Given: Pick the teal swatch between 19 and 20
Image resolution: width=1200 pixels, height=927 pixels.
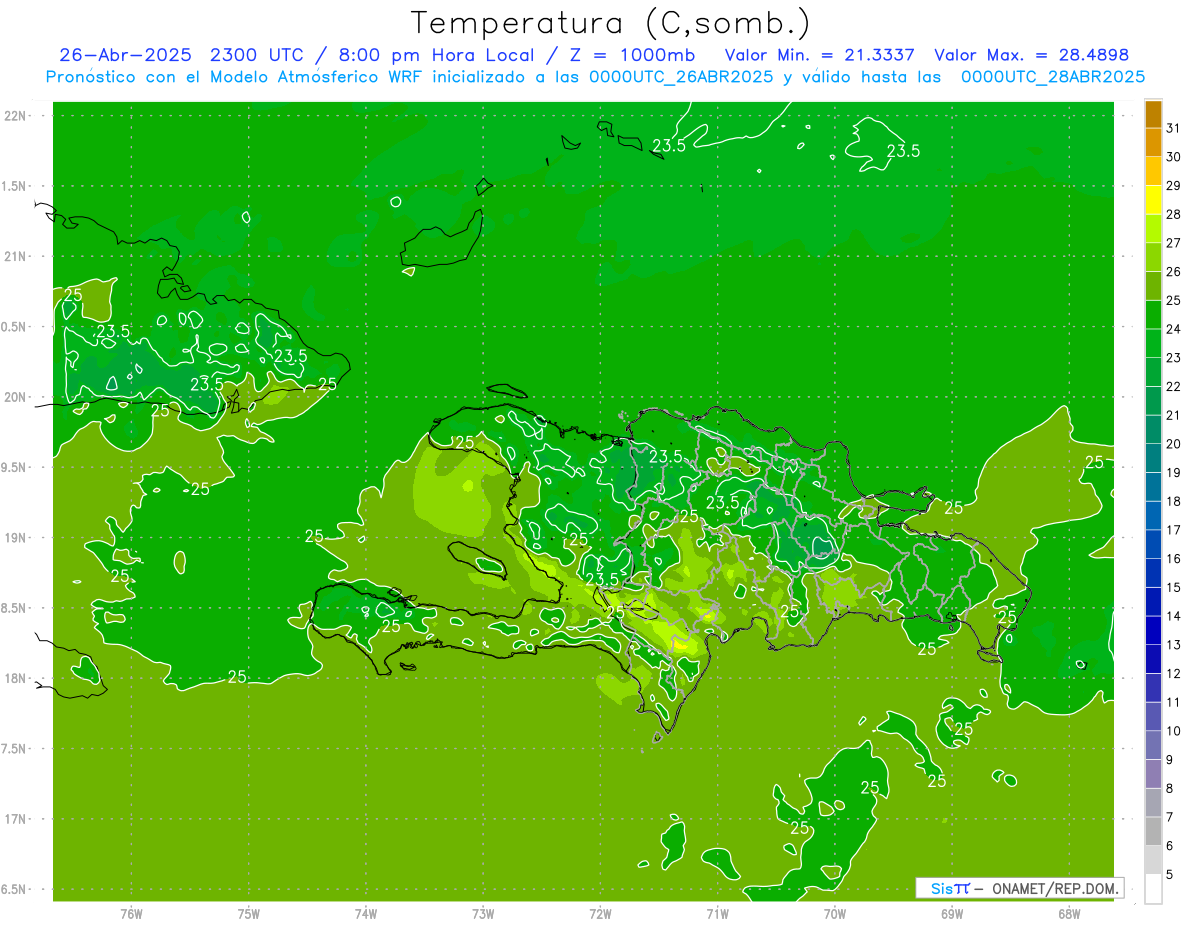Looking at the screenshot, I should coord(1154,458).
